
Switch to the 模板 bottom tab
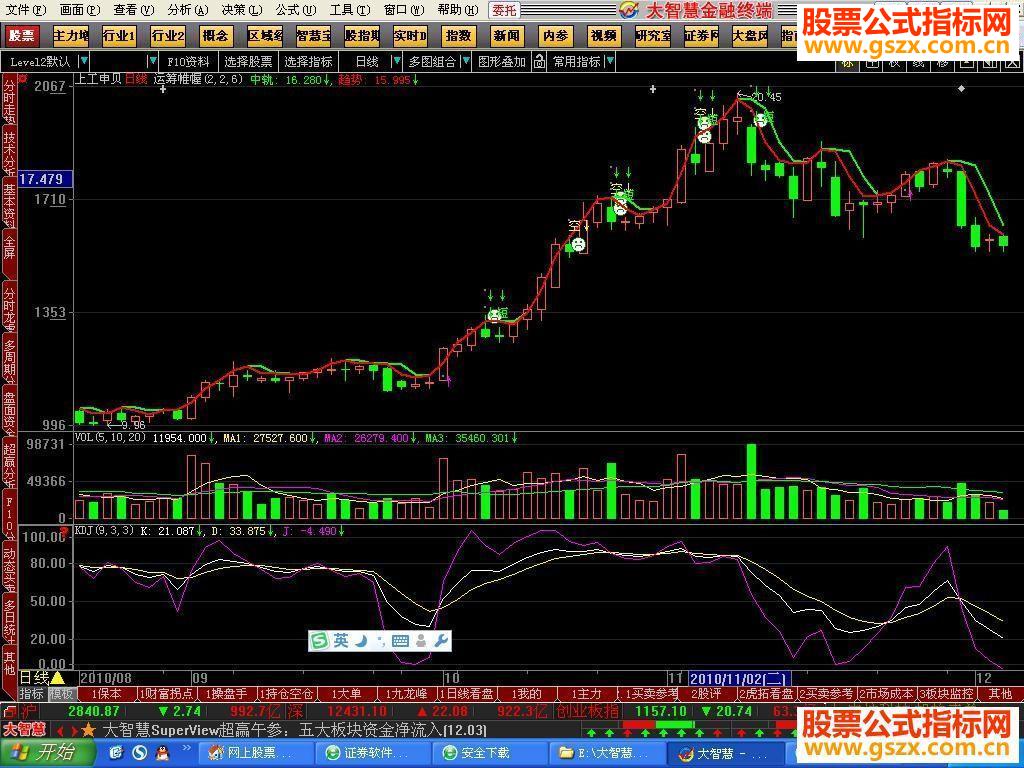click(62, 694)
